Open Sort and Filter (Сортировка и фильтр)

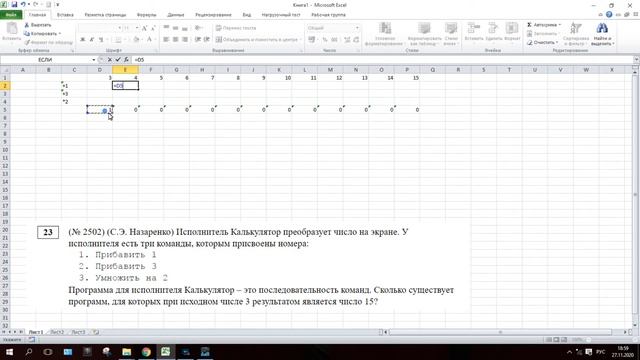point(576,33)
